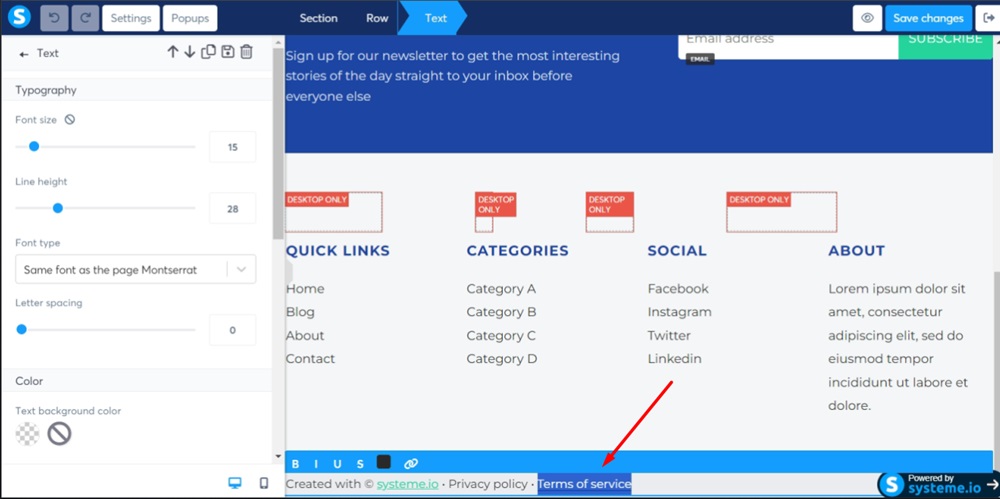Click the sidebar panel scrollbar

277,144
